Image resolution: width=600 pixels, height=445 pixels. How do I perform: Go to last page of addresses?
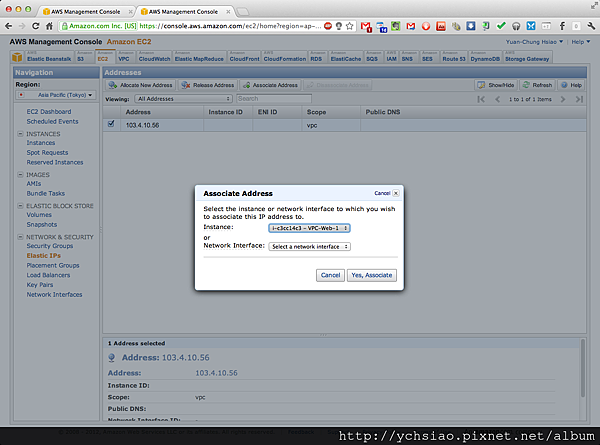point(579,99)
